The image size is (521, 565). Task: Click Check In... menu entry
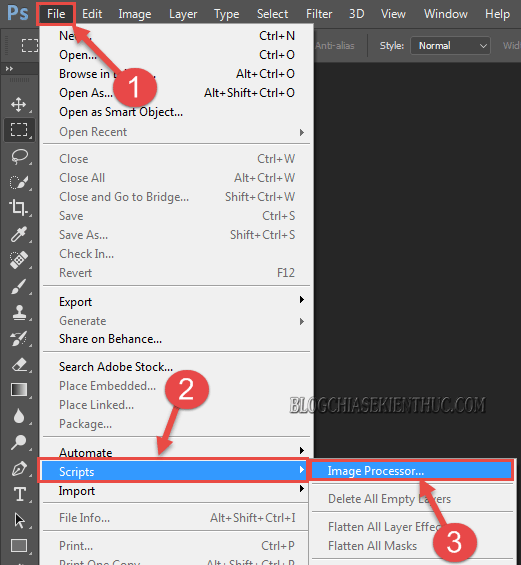point(177,254)
